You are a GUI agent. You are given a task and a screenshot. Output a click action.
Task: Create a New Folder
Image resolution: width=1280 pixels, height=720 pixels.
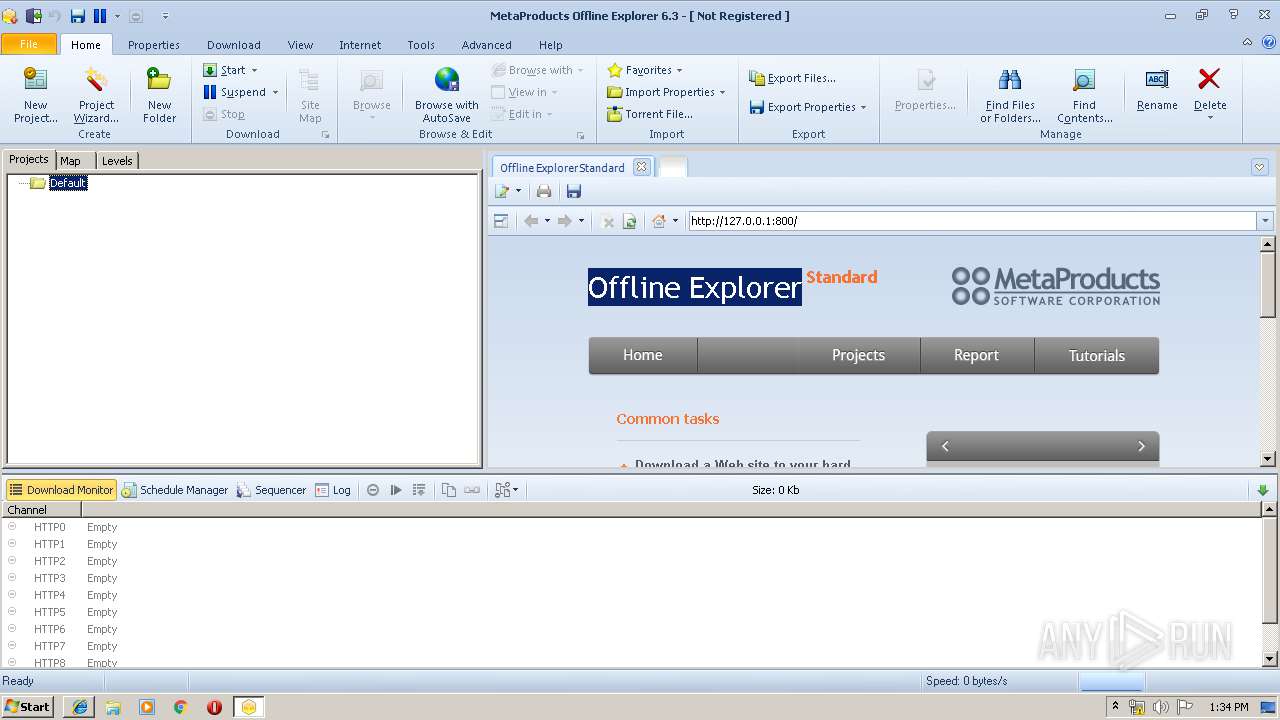pos(159,95)
